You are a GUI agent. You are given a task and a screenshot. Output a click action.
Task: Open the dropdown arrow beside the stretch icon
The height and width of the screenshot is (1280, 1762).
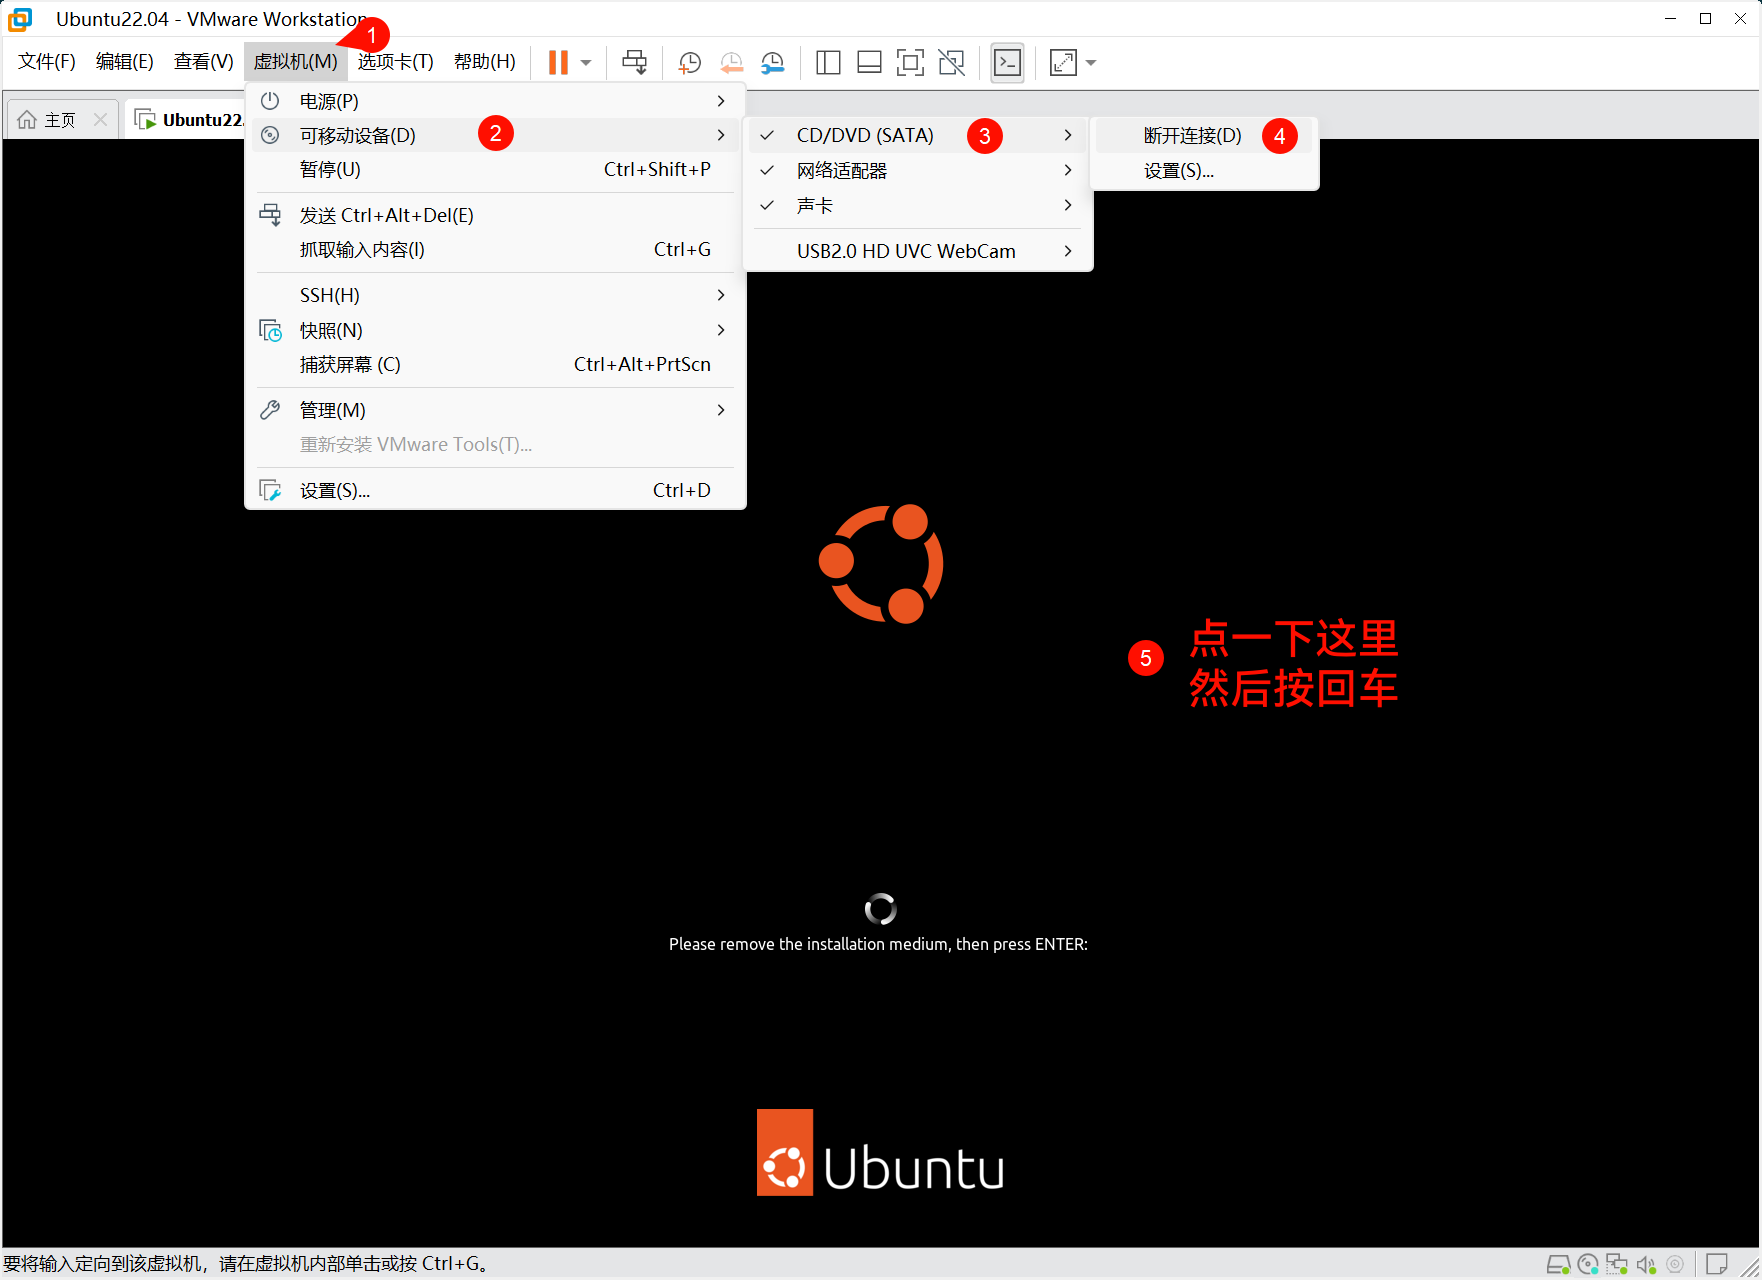pos(1091,62)
